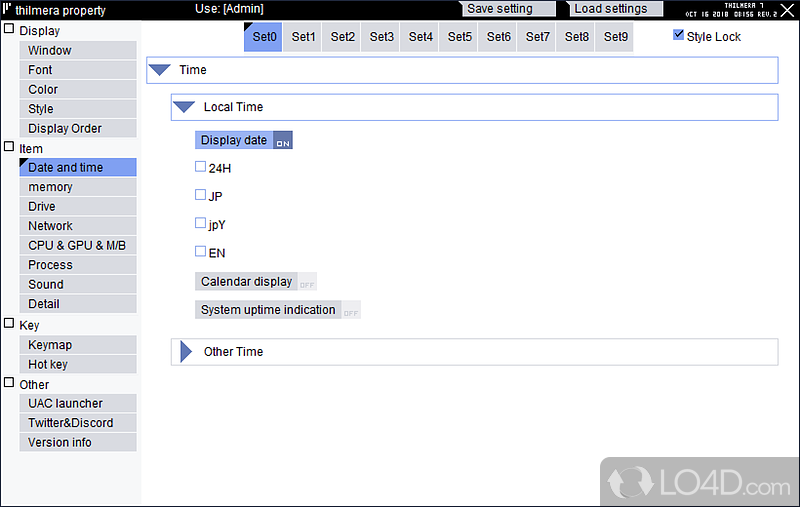
Task: Enable the EN checkbox
Action: [201, 251]
